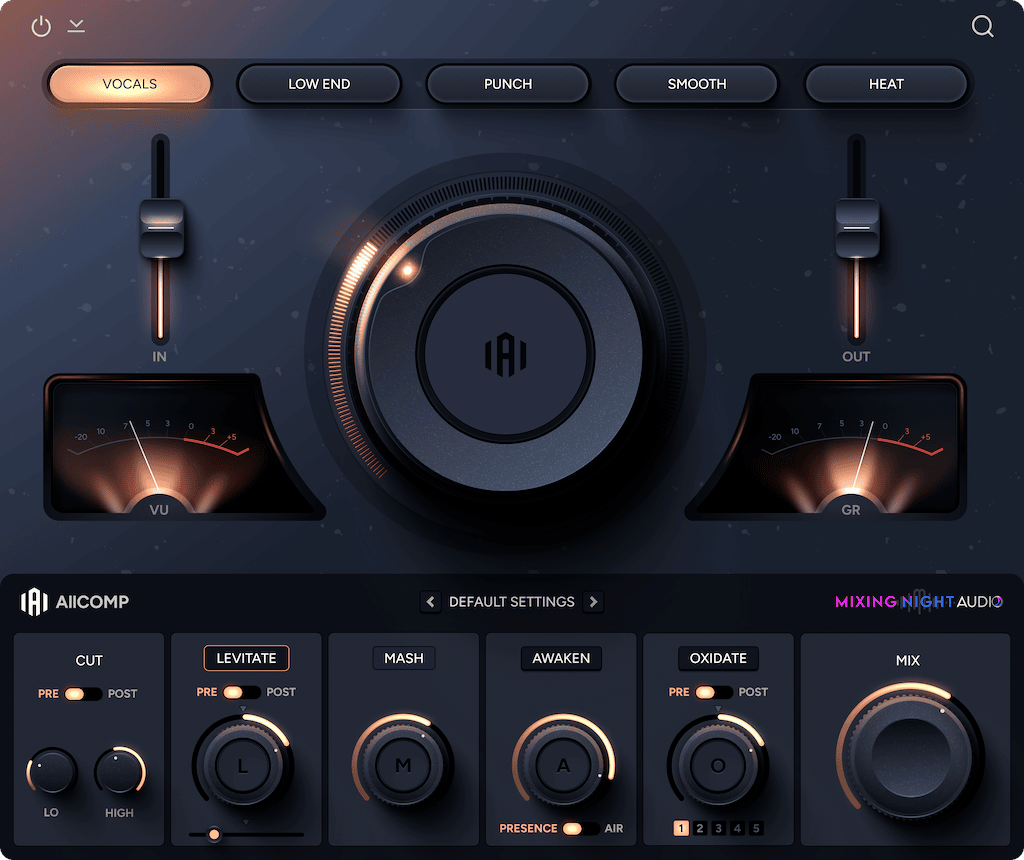
Task: Click the Mash M knob
Action: click(x=403, y=765)
